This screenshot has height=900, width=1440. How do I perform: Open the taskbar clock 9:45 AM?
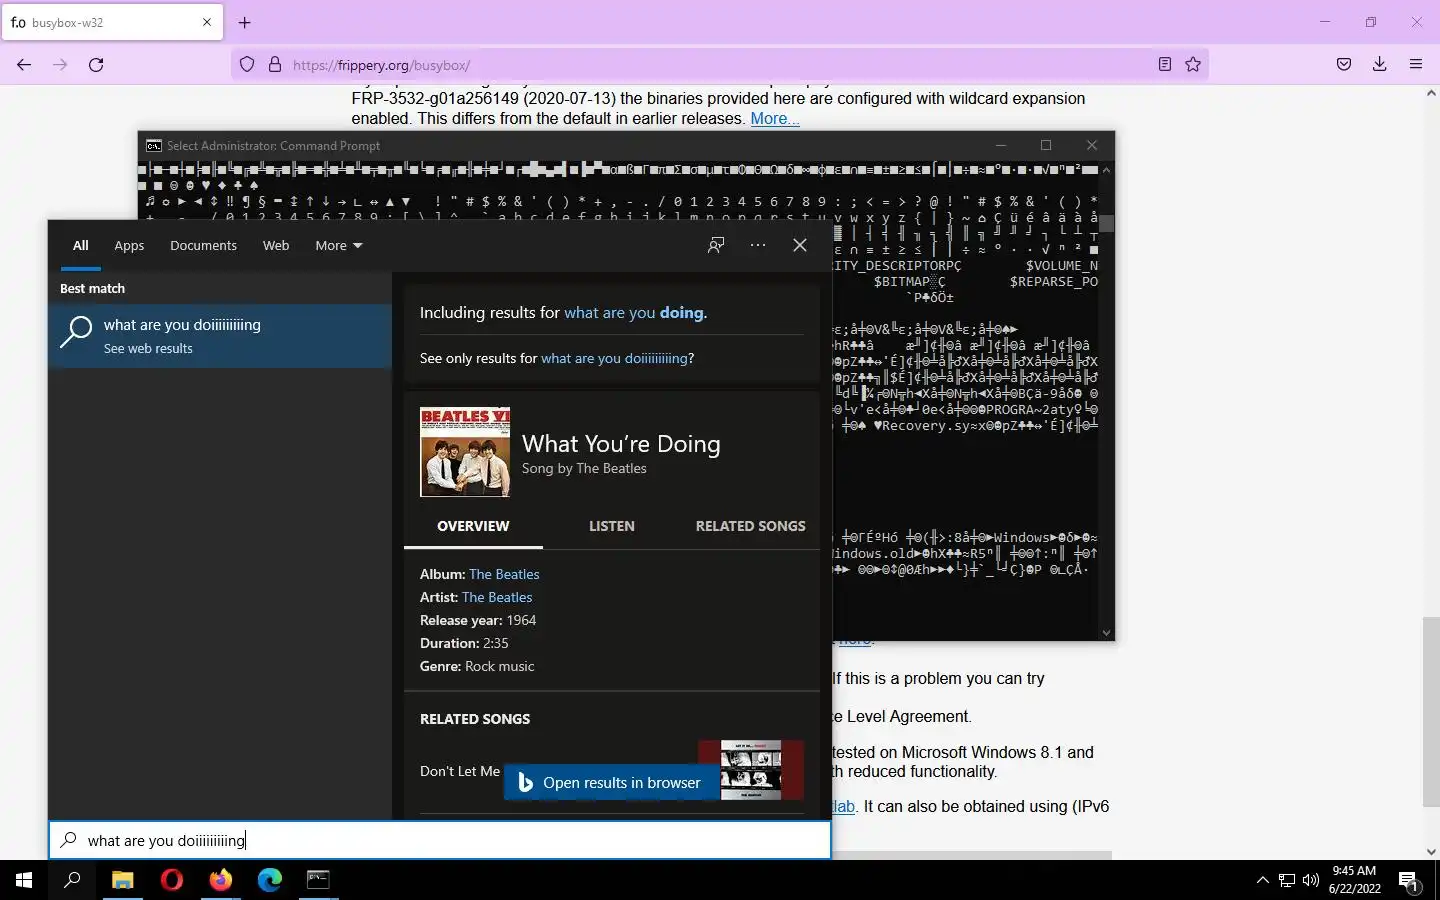1355,879
